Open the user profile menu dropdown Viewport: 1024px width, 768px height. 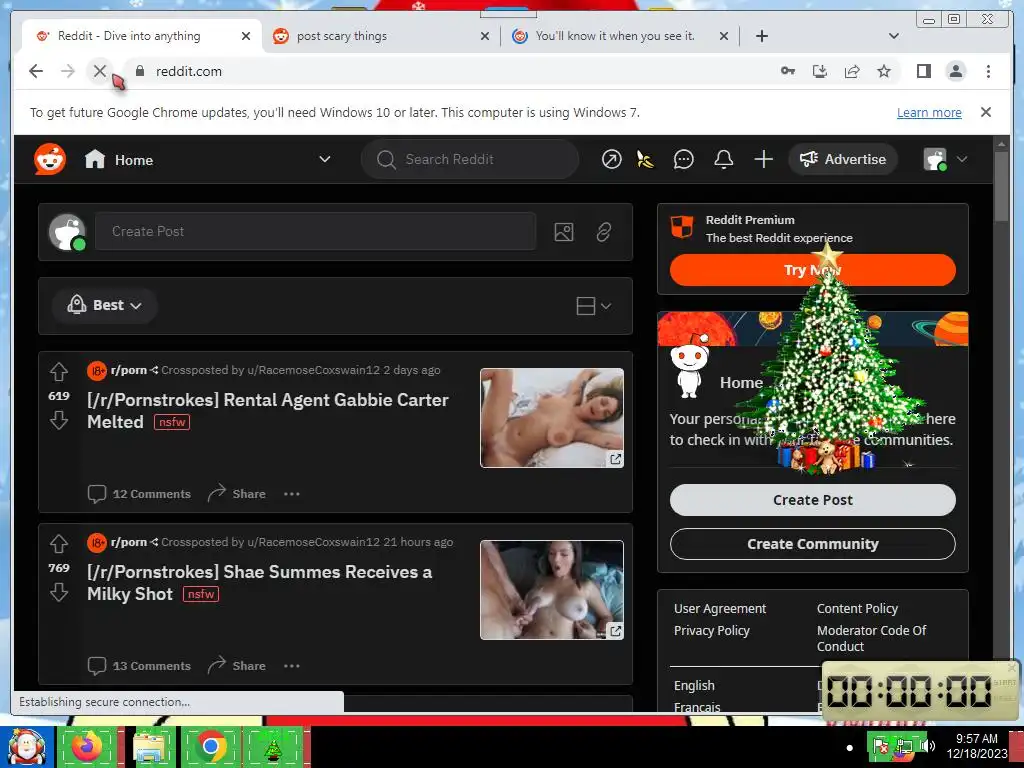click(x=945, y=159)
